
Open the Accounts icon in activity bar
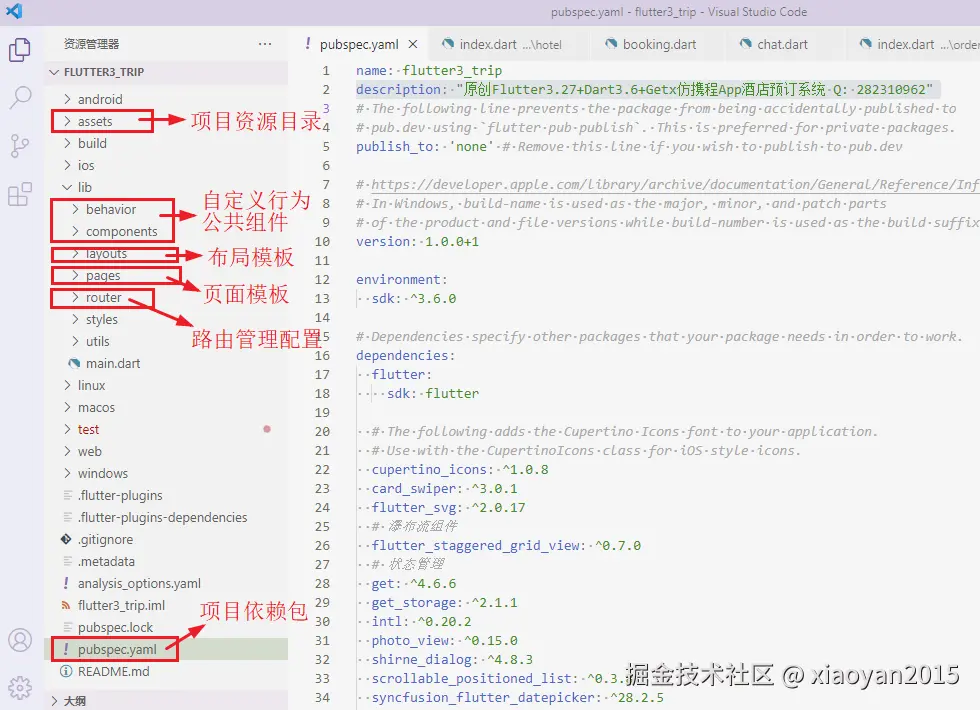tap(19, 640)
